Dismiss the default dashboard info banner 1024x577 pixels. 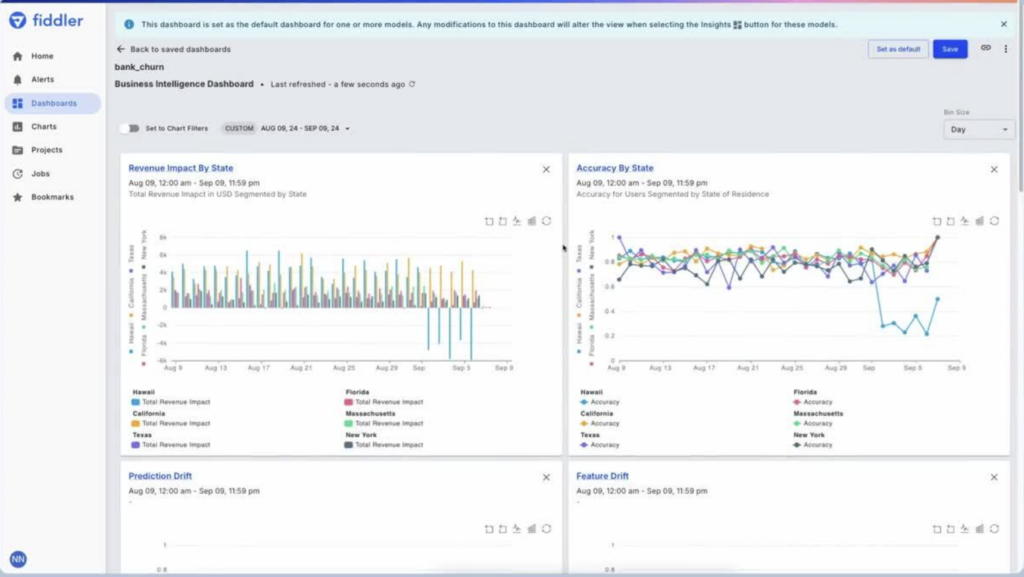(1004, 24)
